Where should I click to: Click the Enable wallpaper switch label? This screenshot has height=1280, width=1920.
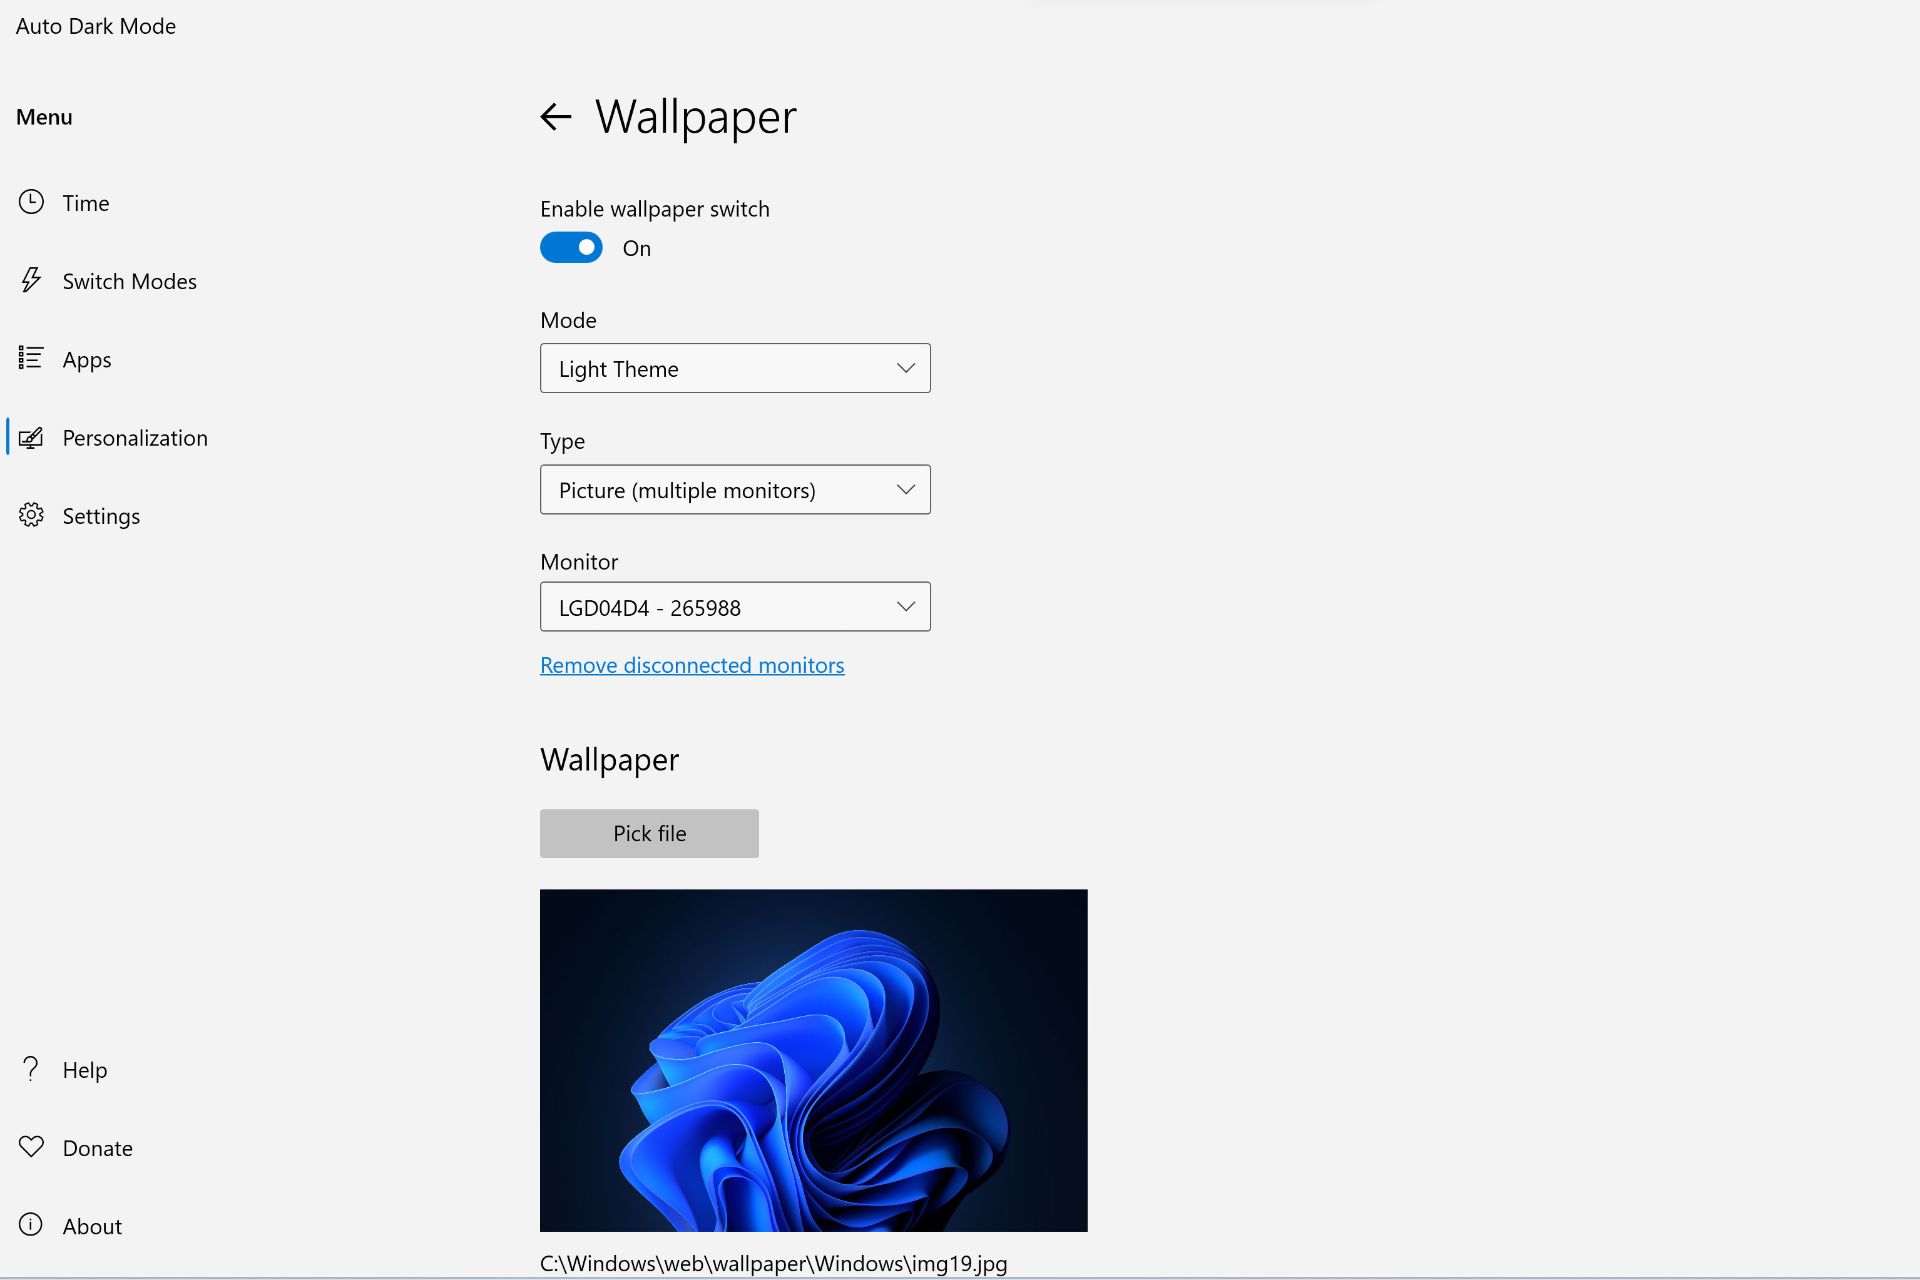coord(655,209)
